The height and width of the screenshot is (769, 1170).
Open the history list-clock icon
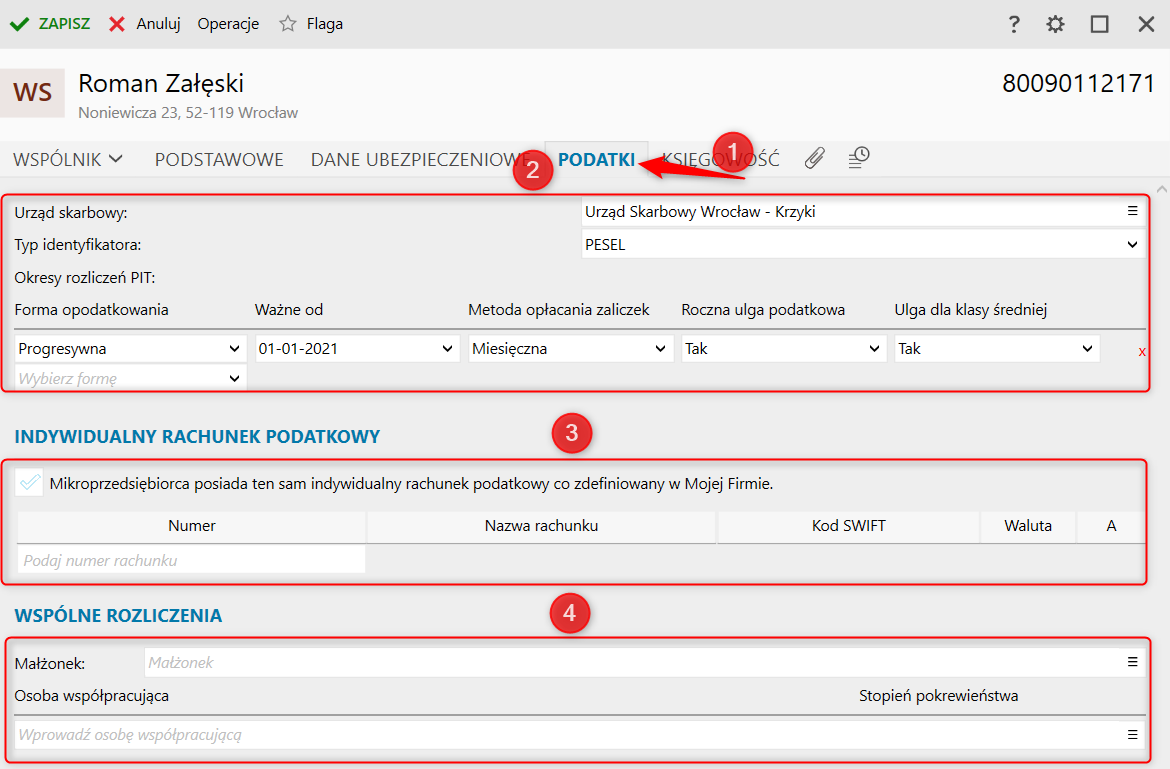(x=859, y=157)
